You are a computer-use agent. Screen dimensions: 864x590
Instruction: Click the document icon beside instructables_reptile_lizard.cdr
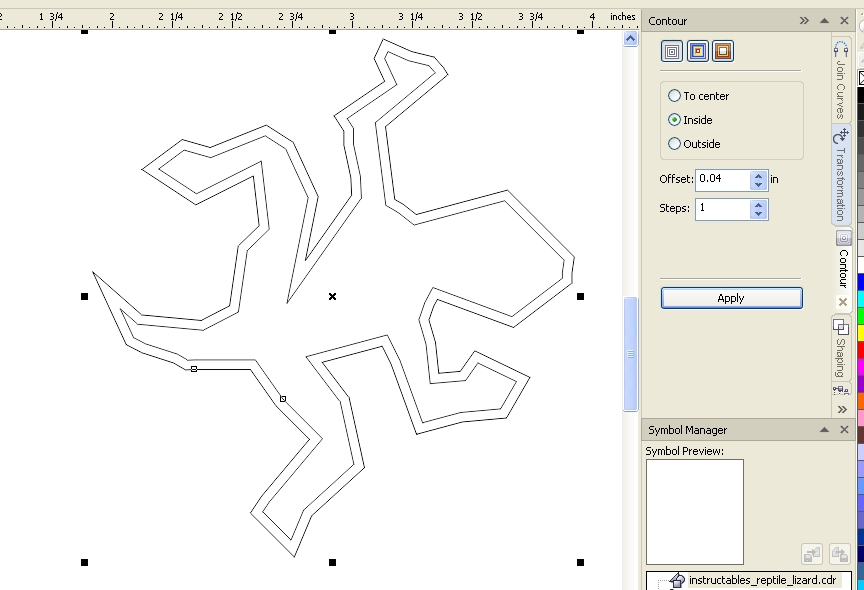coord(678,580)
